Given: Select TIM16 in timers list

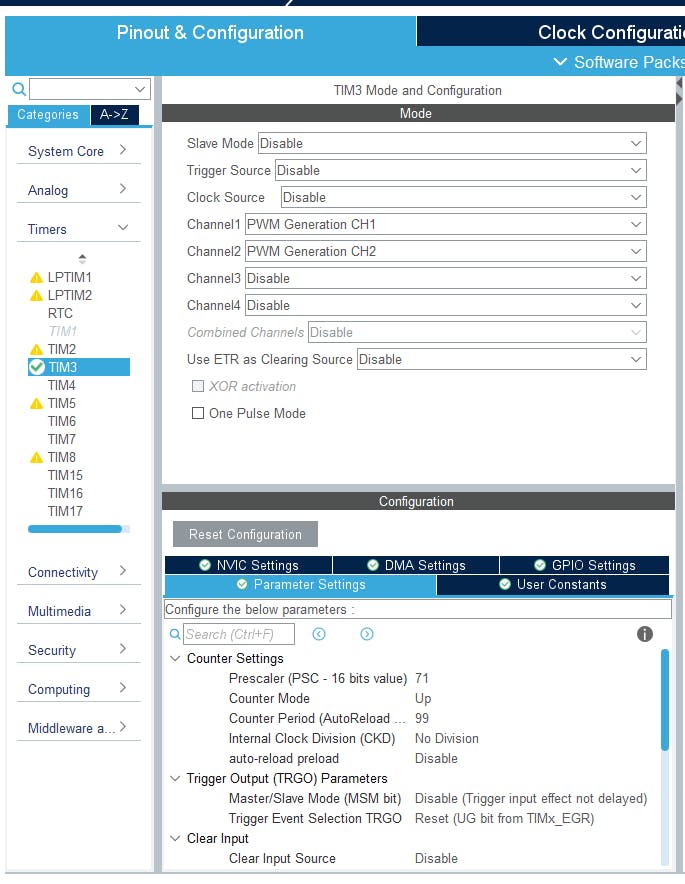Looking at the screenshot, I should (65, 493).
